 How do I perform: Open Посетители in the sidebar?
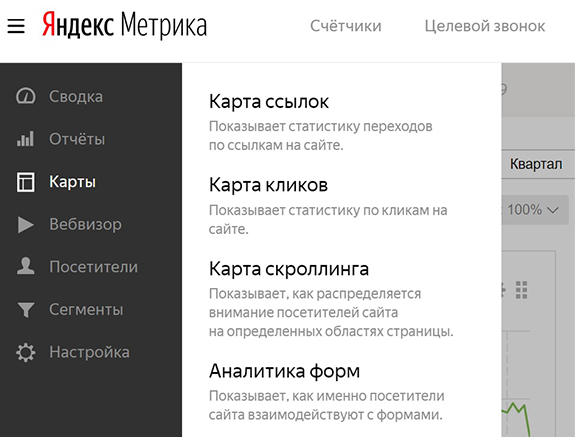tap(94, 267)
